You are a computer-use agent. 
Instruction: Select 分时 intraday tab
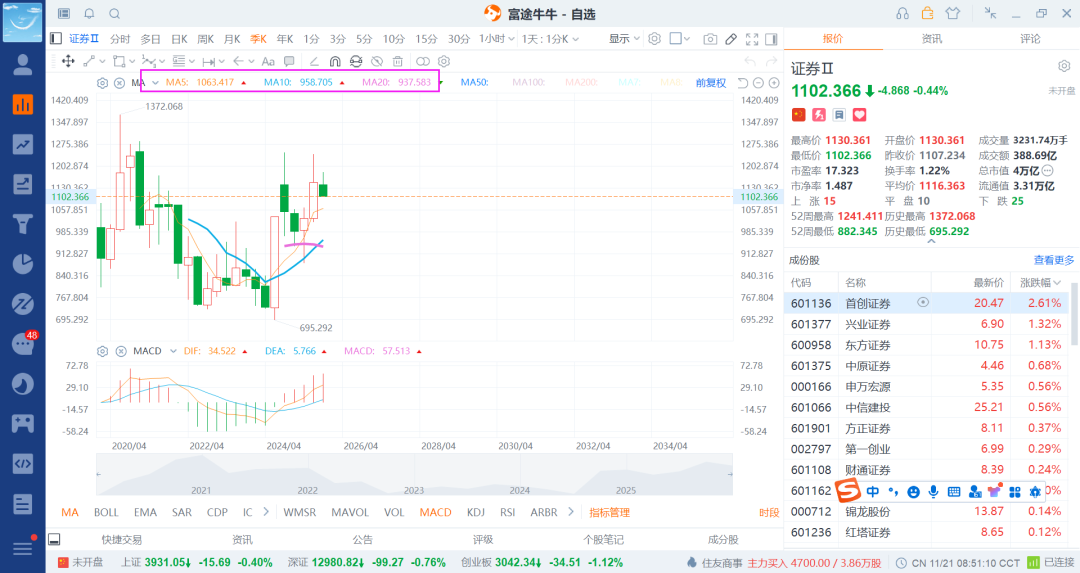coord(120,39)
